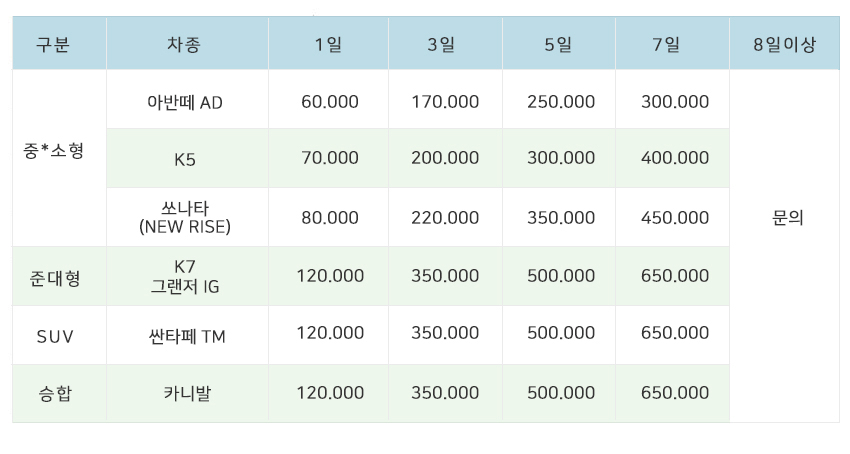Click the 5일 column header

559,44
